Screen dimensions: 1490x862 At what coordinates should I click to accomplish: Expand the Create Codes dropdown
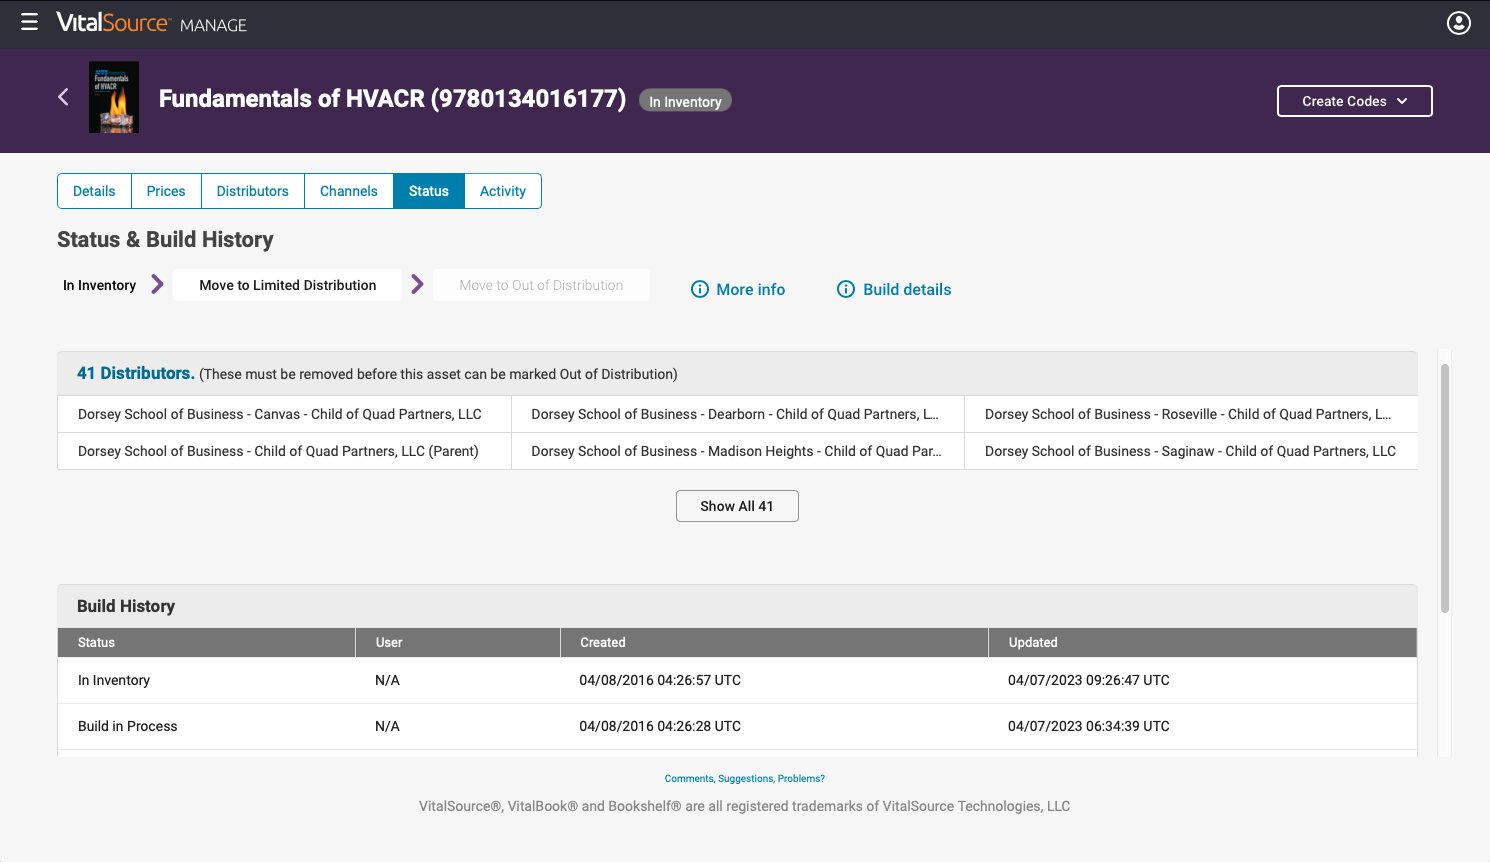pos(1354,101)
